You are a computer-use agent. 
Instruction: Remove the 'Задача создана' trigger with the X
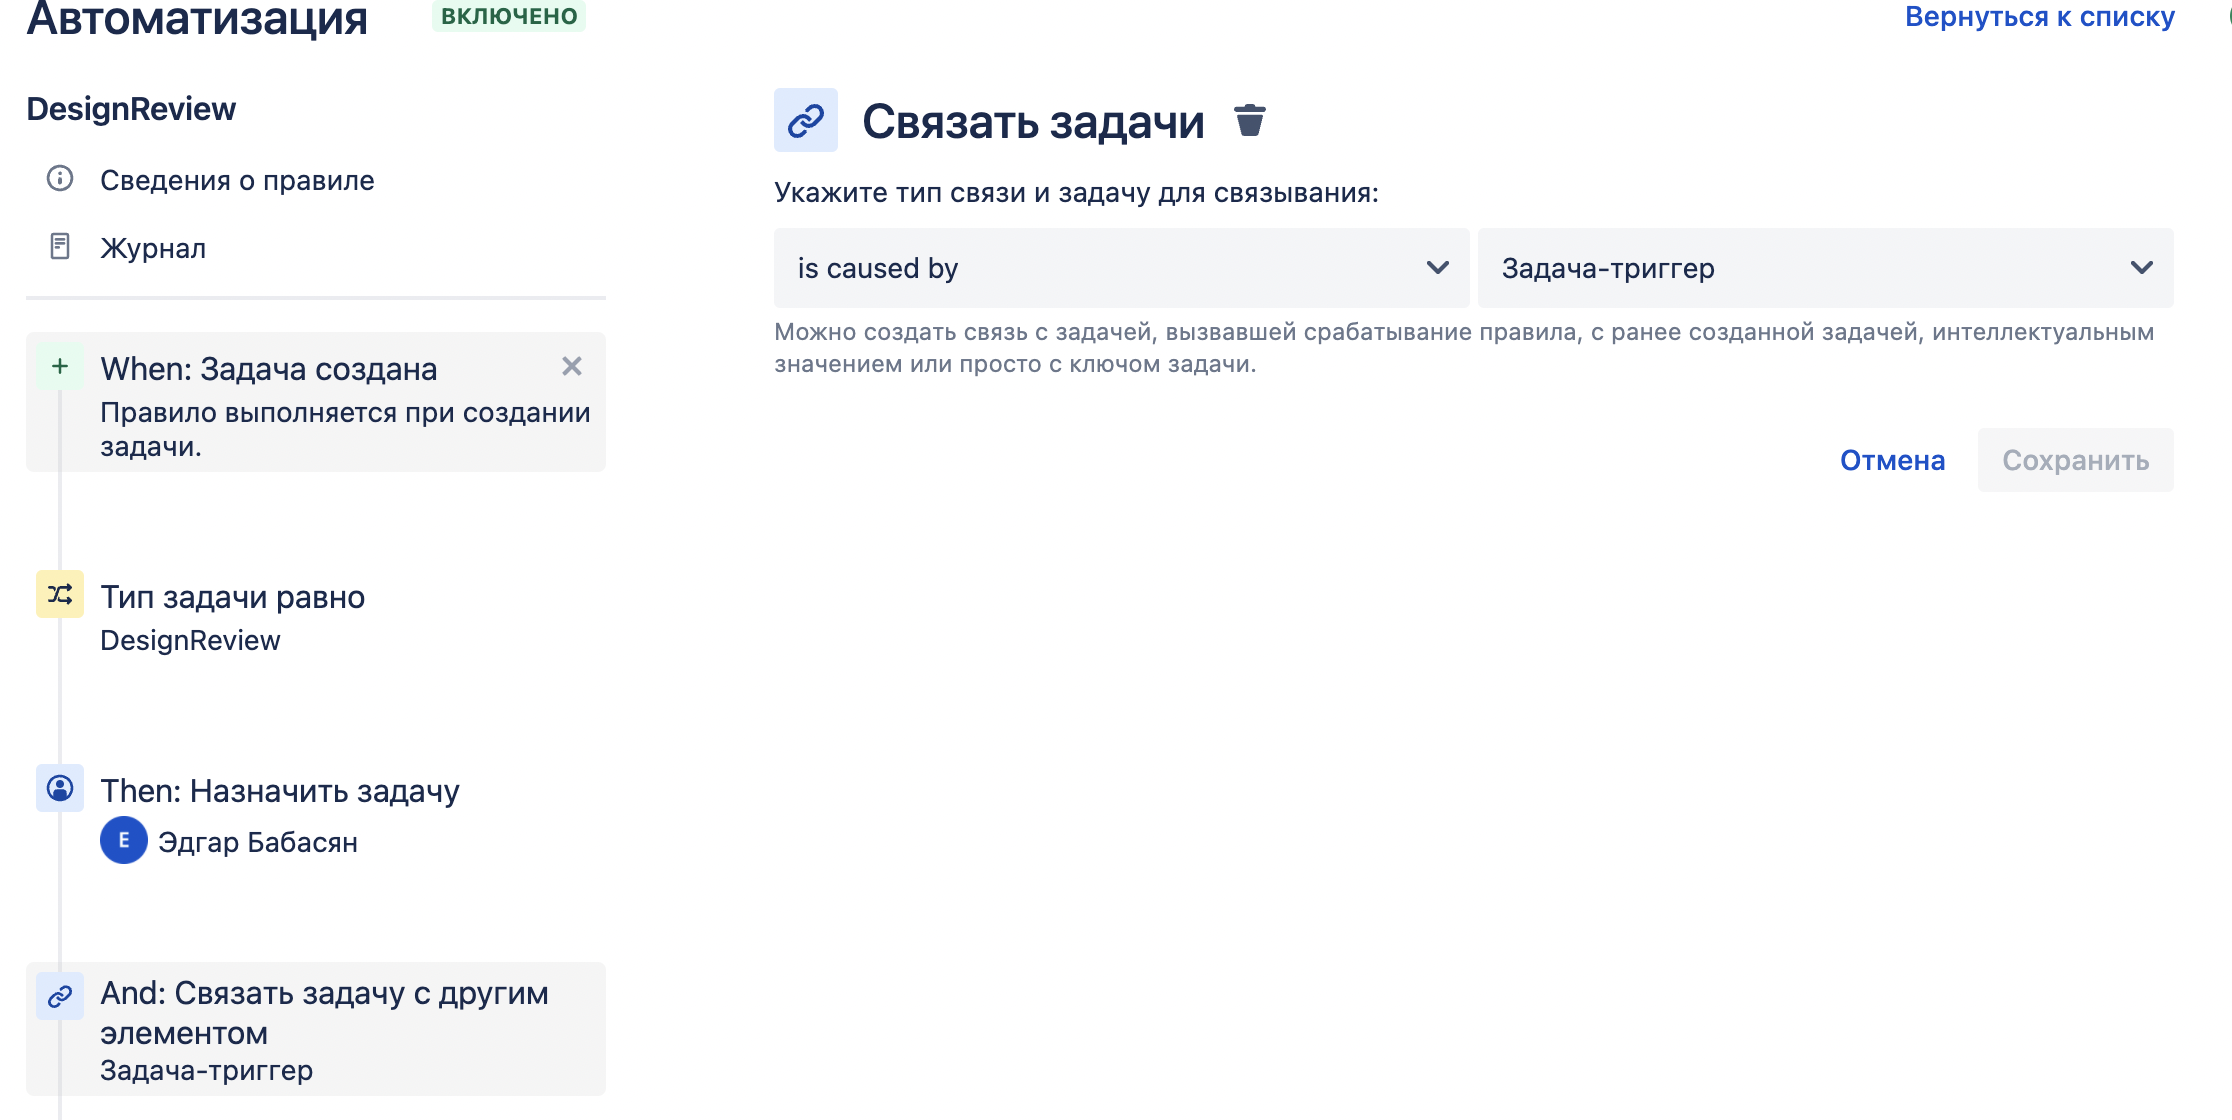[x=572, y=366]
